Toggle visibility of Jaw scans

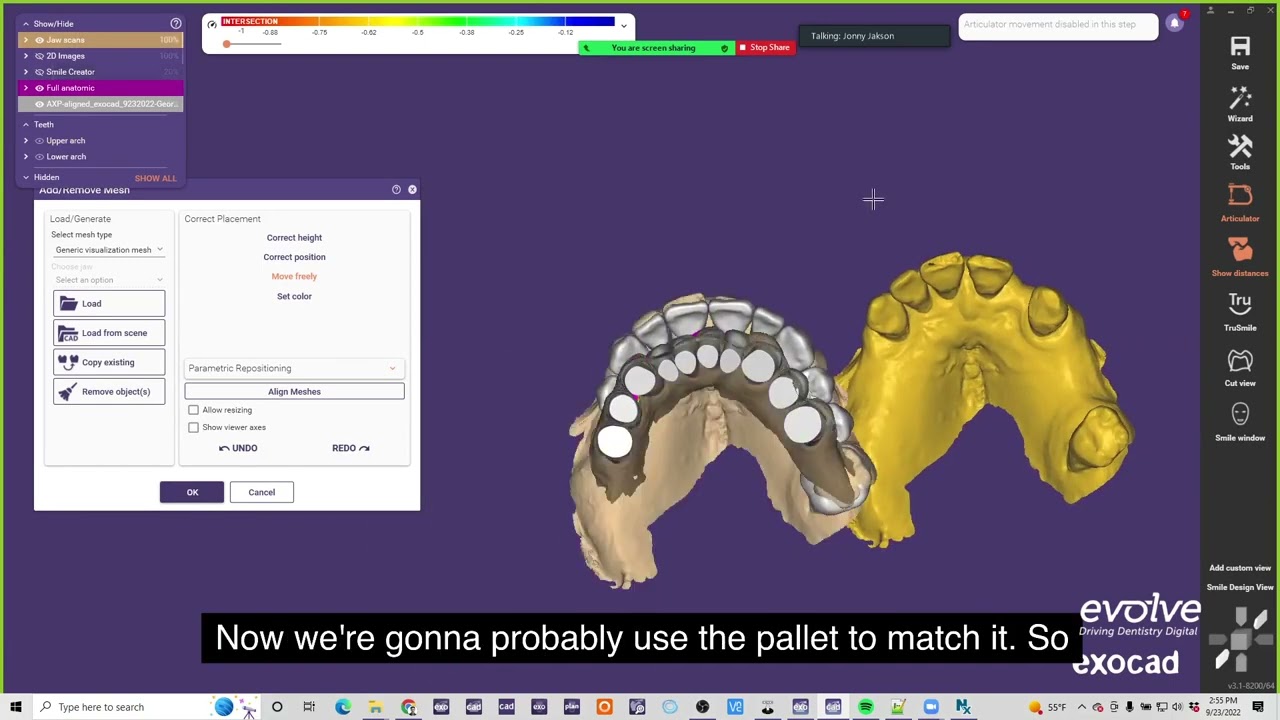pyautogui.click(x=39, y=40)
